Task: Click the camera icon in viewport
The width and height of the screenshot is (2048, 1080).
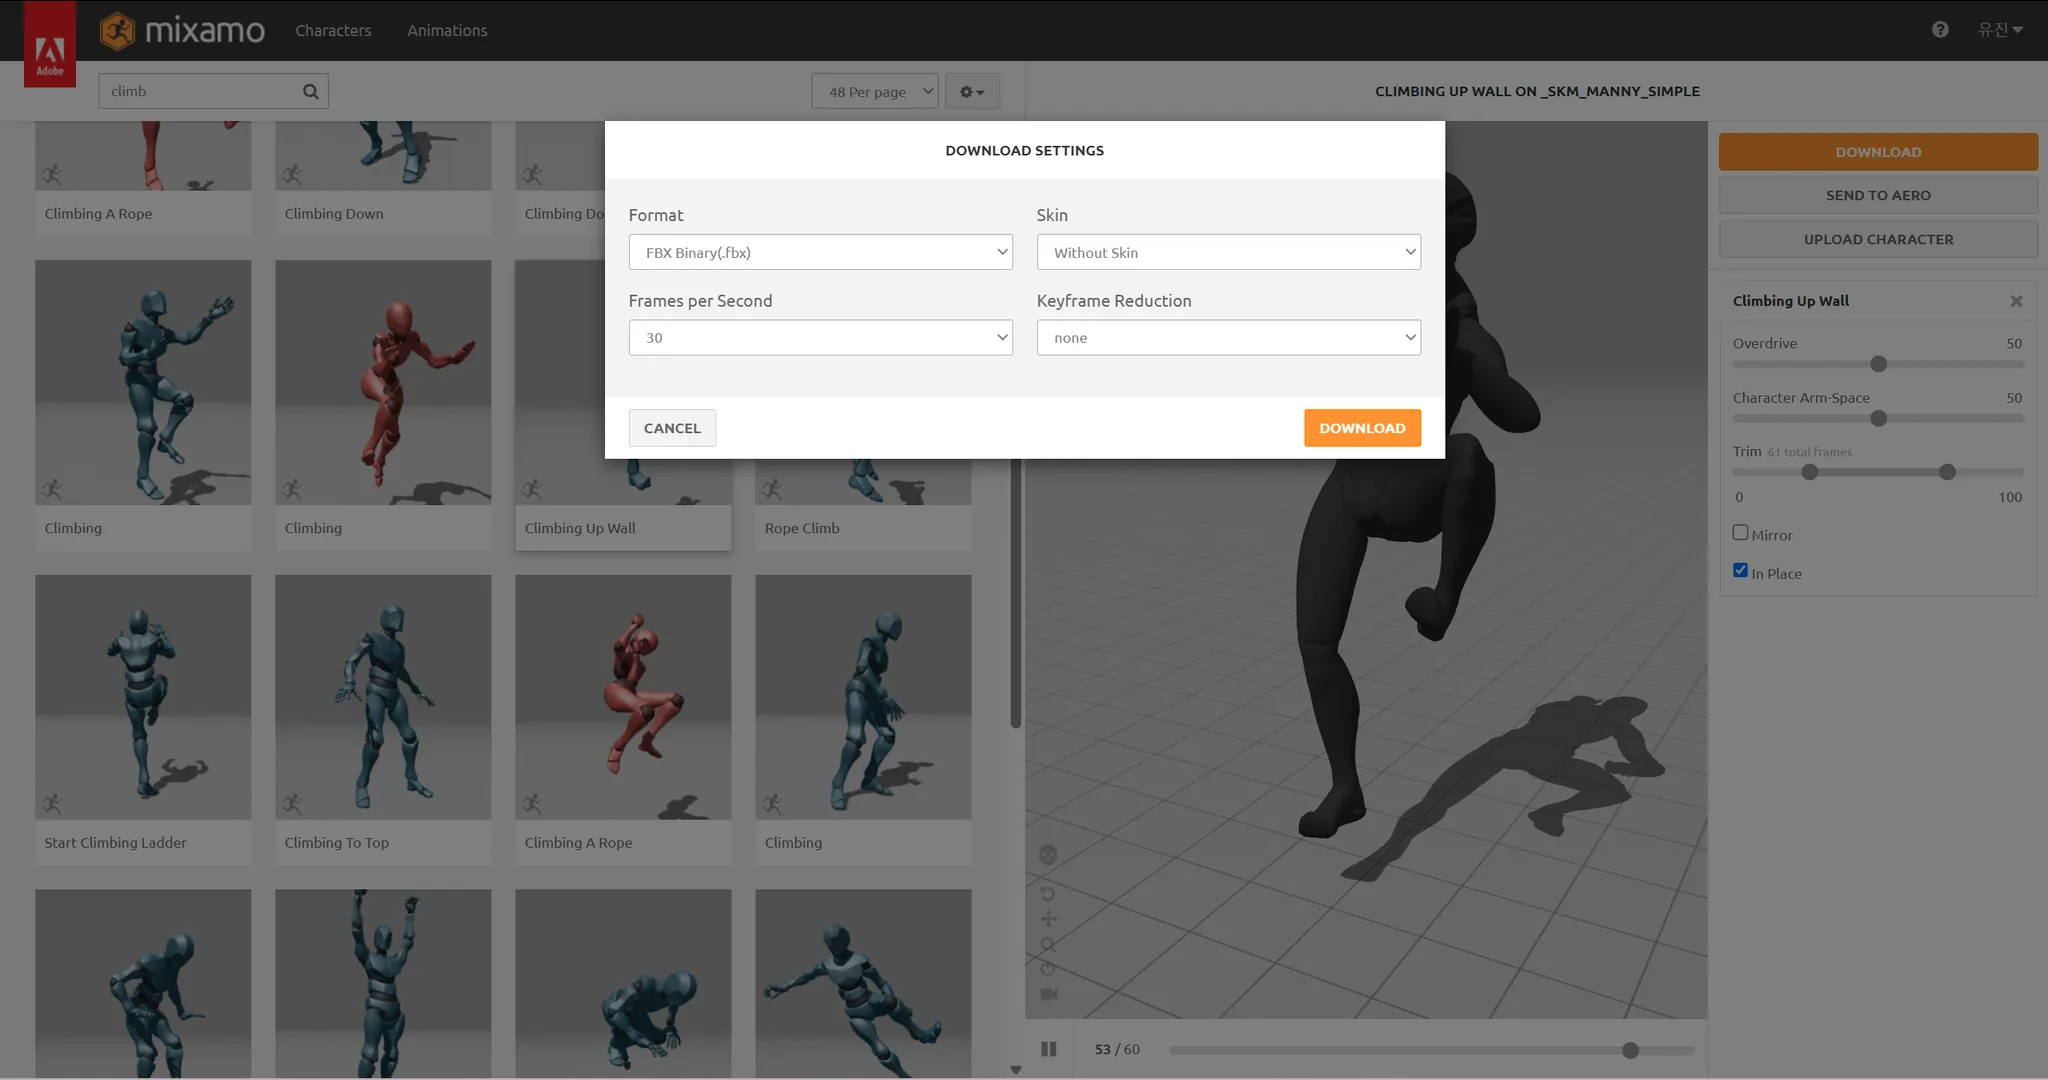Action: [x=1048, y=994]
